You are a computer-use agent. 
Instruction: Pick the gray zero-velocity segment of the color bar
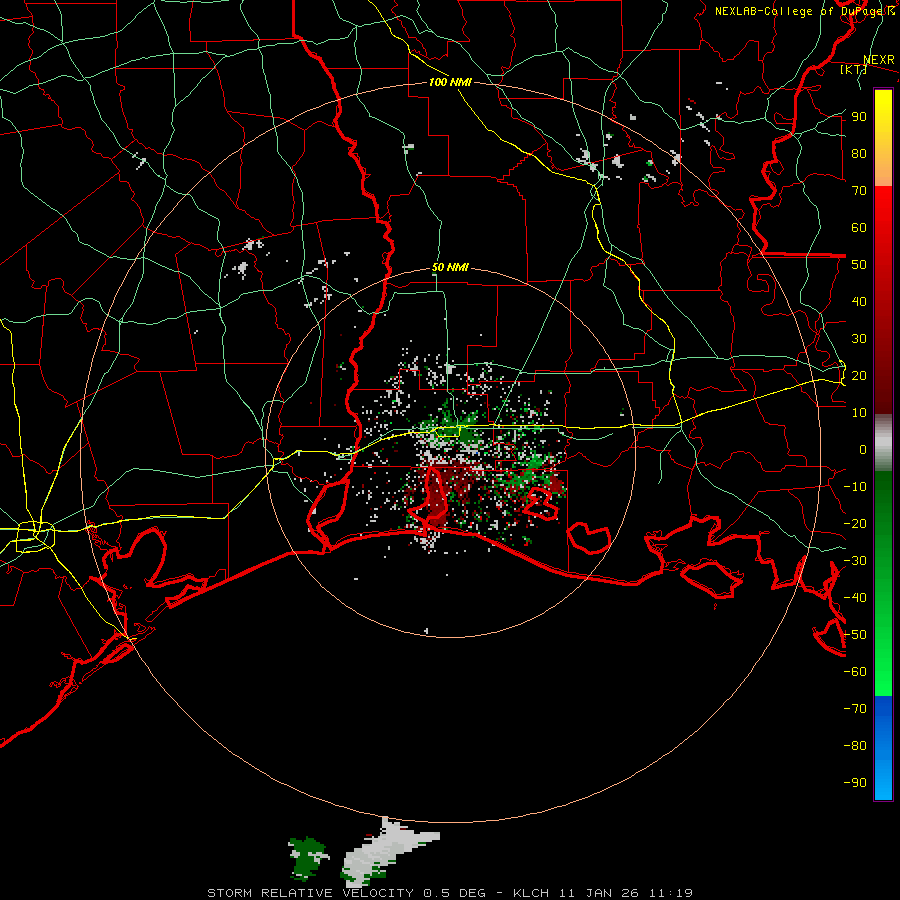point(883,443)
